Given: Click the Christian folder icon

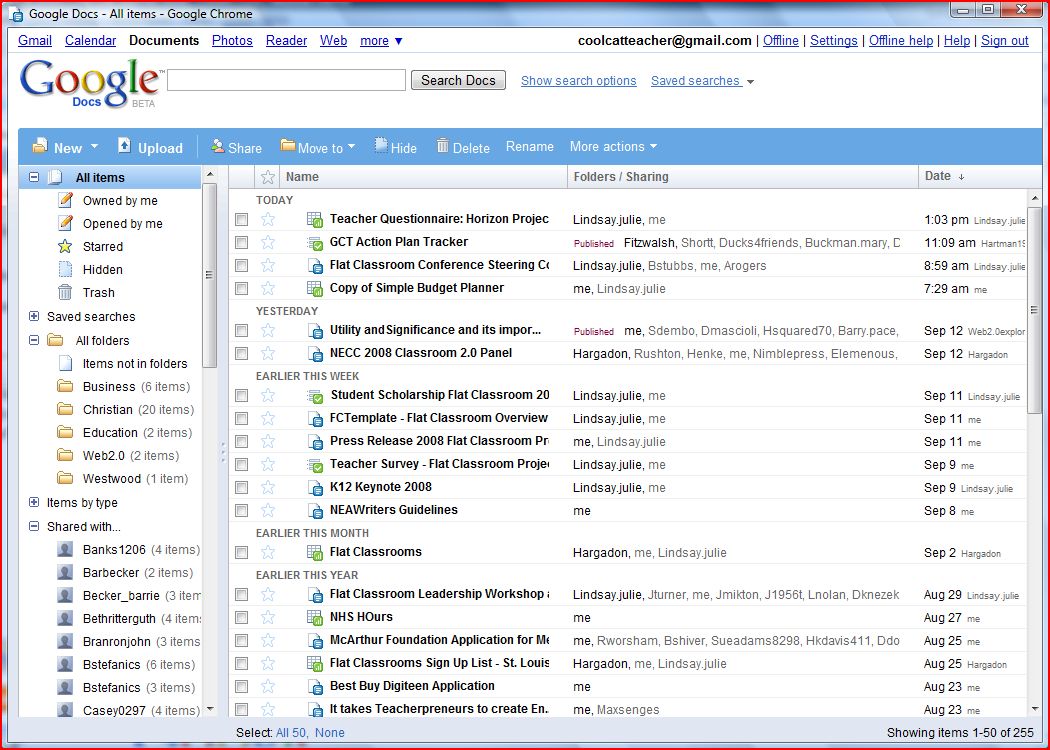Looking at the screenshot, I should coord(65,409).
